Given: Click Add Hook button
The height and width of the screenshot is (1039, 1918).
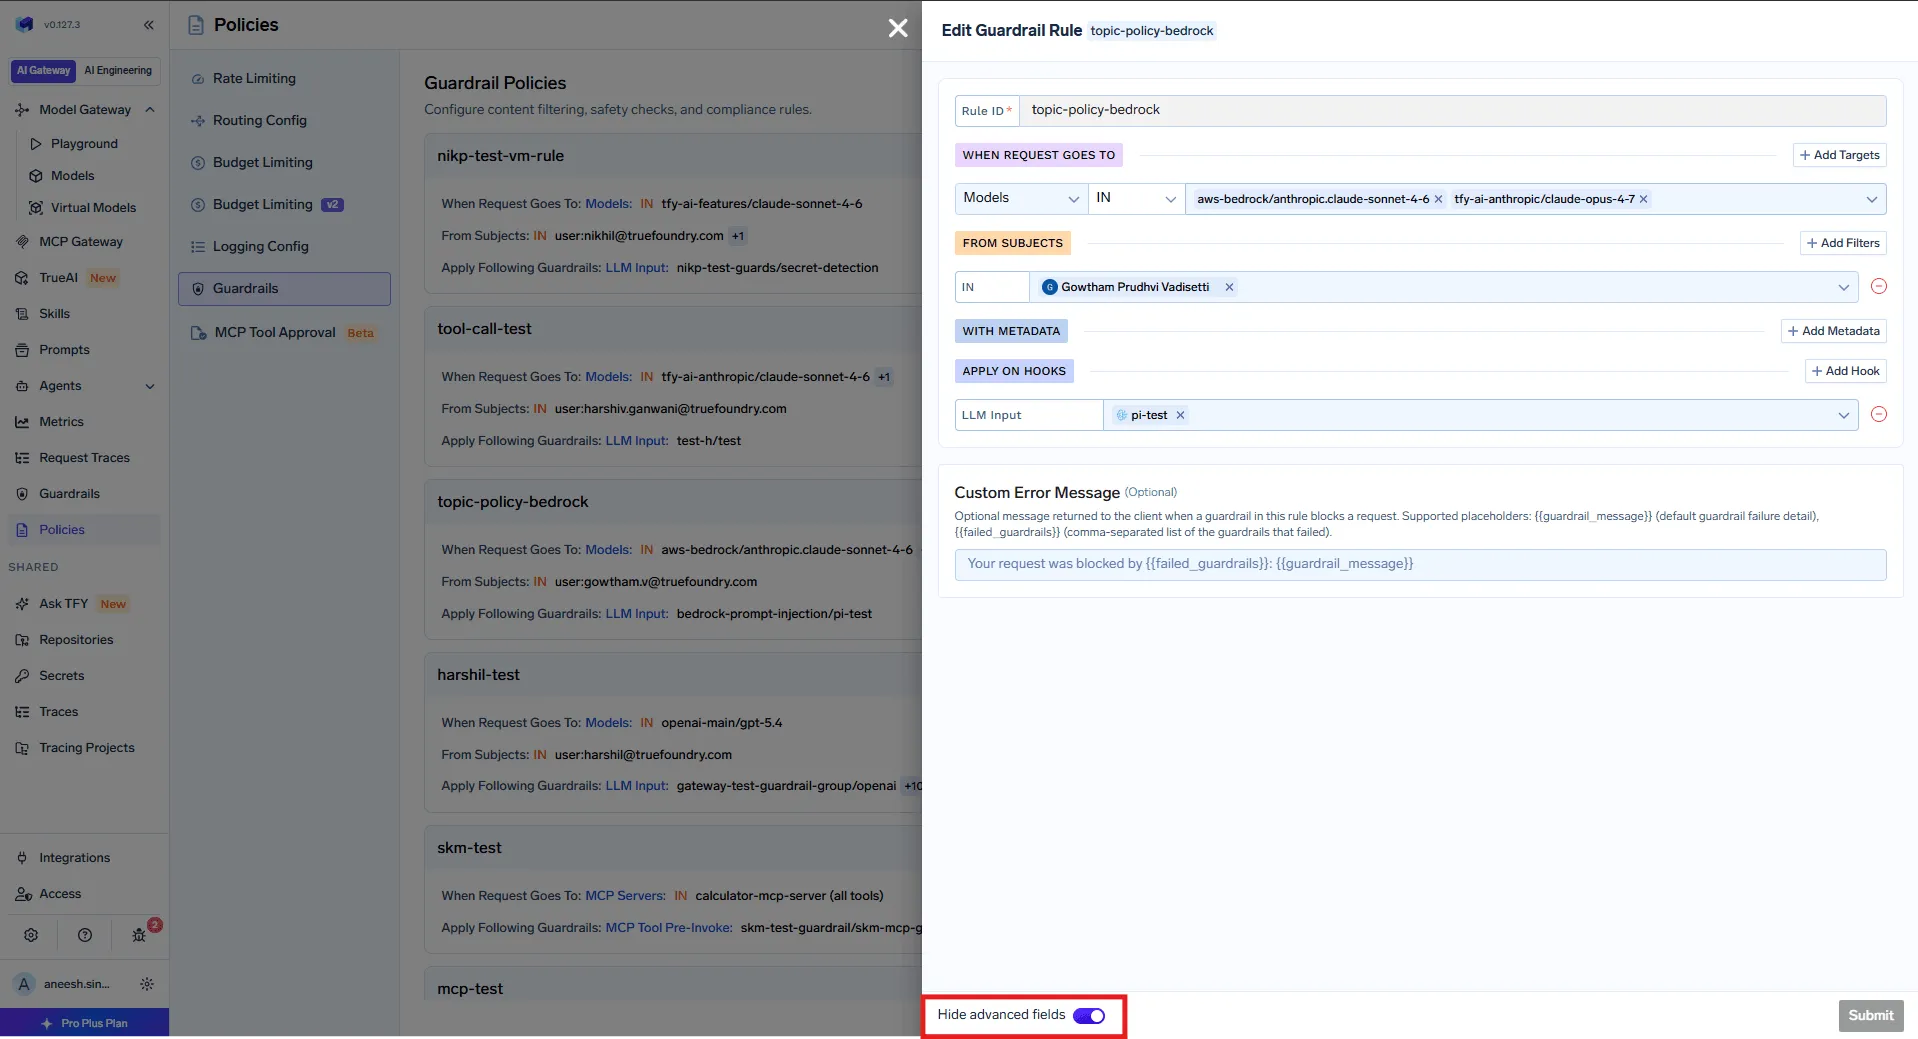Looking at the screenshot, I should coord(1845,371).
